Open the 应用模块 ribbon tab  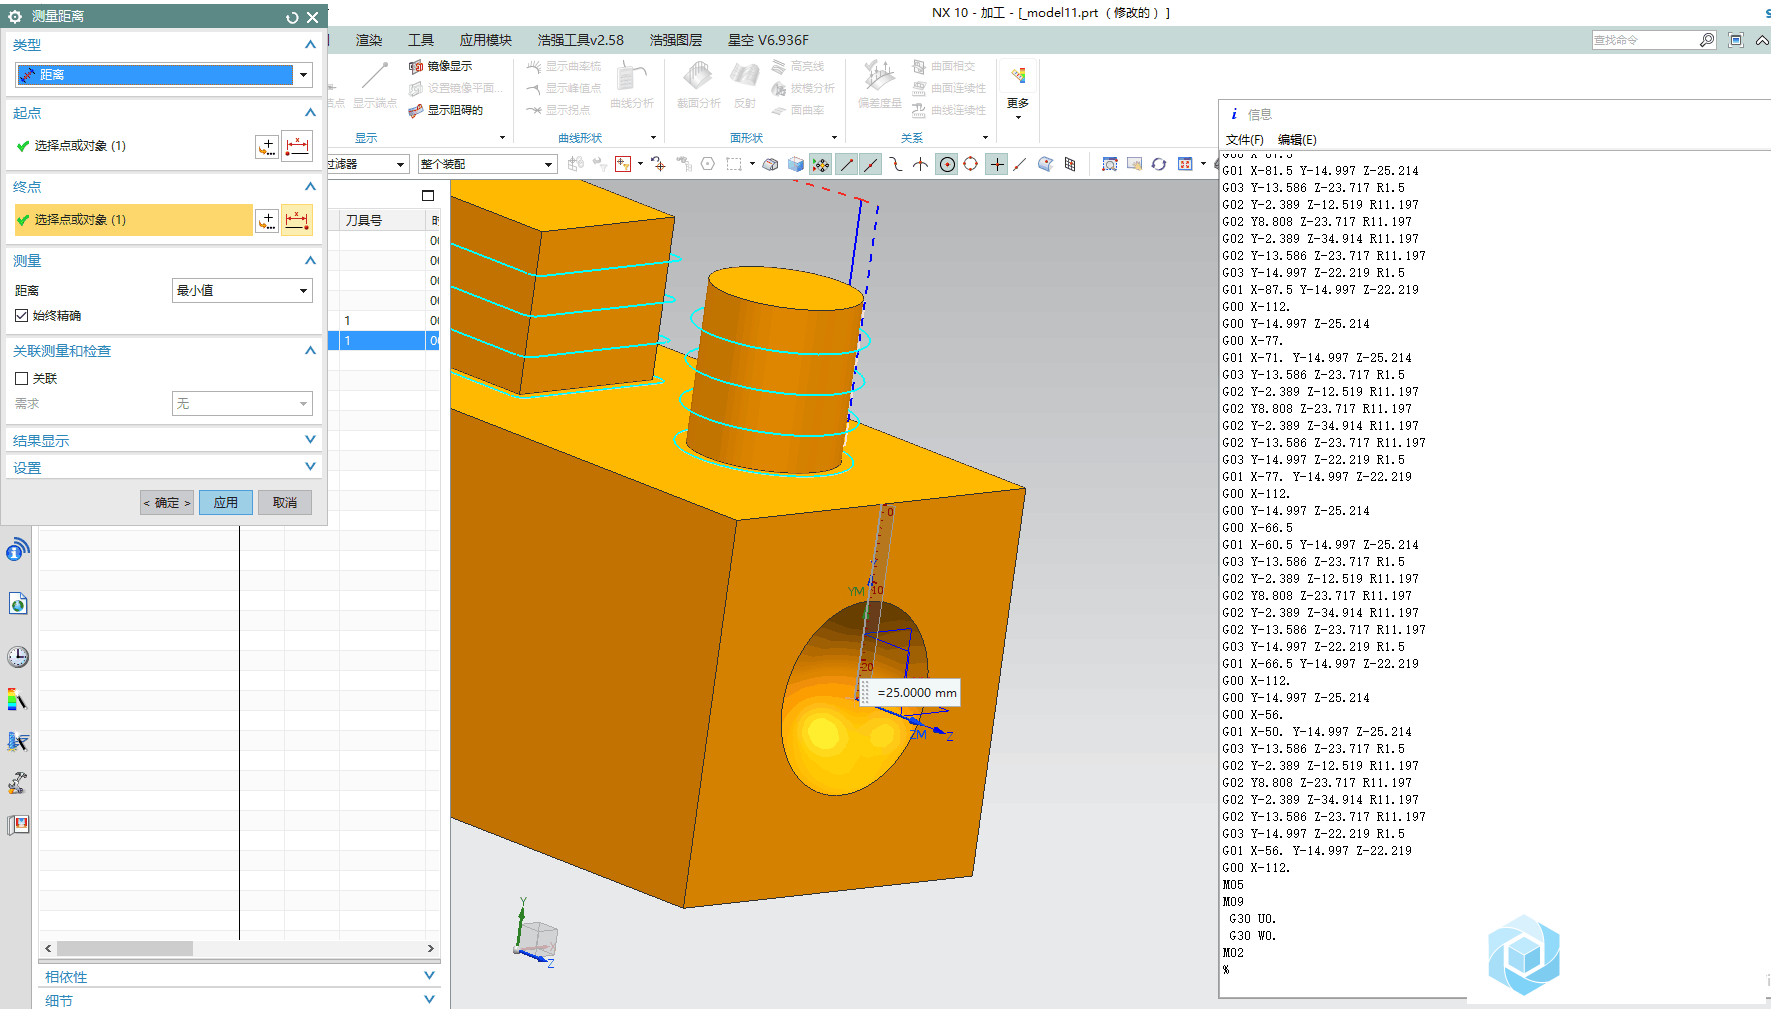(x=485, y=40)
